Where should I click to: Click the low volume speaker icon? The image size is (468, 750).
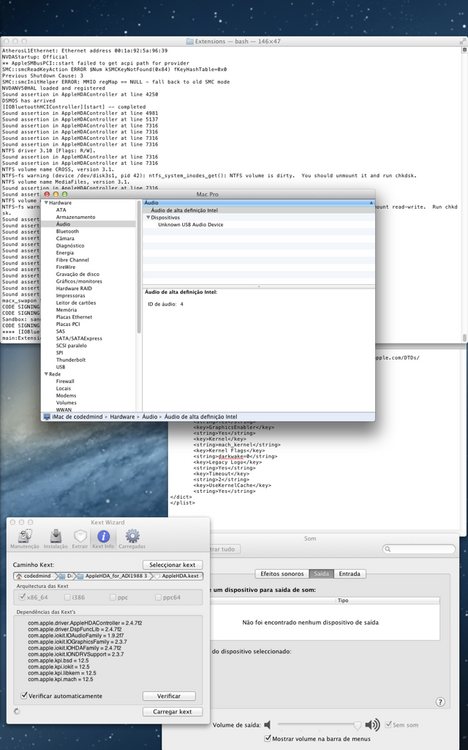267,725
